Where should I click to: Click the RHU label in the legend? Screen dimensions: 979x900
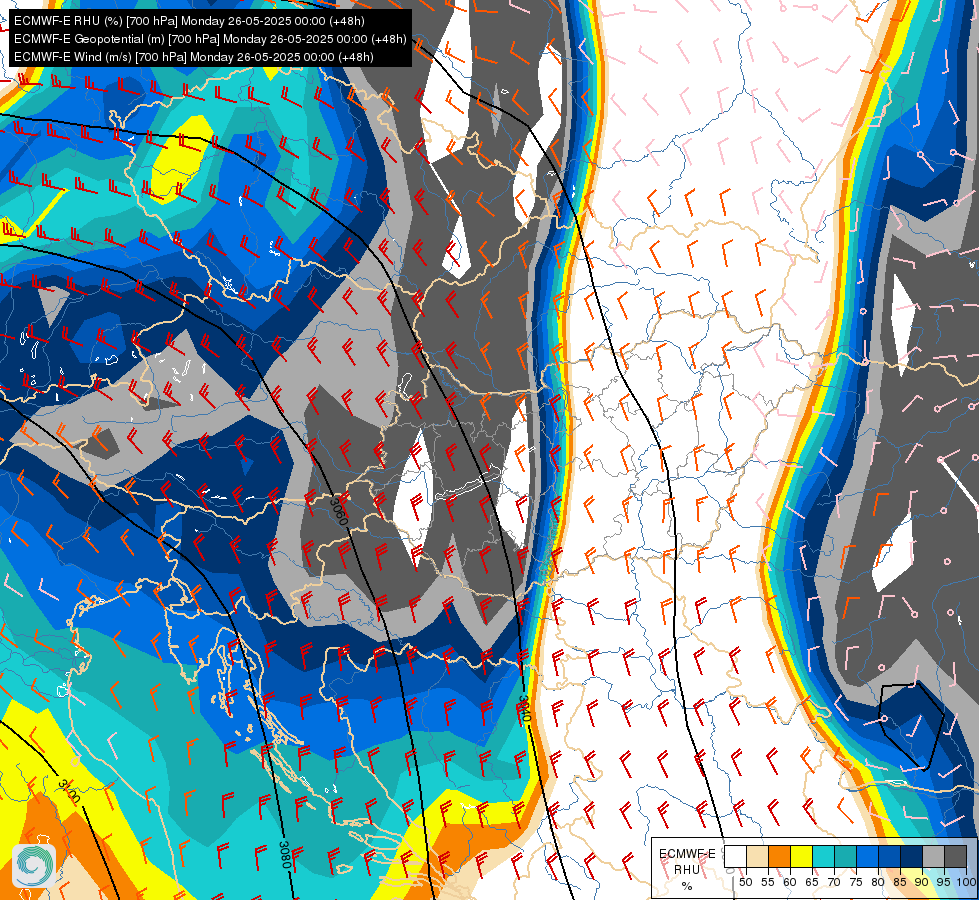pos(687,870)
